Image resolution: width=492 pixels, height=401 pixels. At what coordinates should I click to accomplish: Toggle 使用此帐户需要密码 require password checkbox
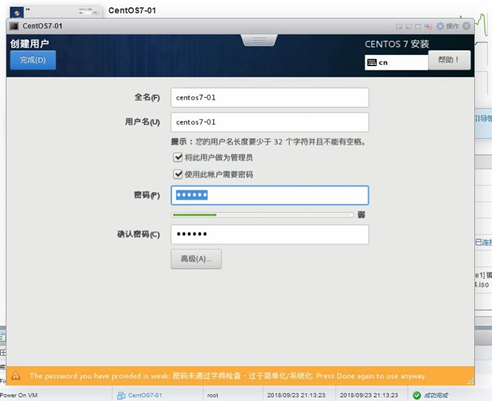pos(178,174)
